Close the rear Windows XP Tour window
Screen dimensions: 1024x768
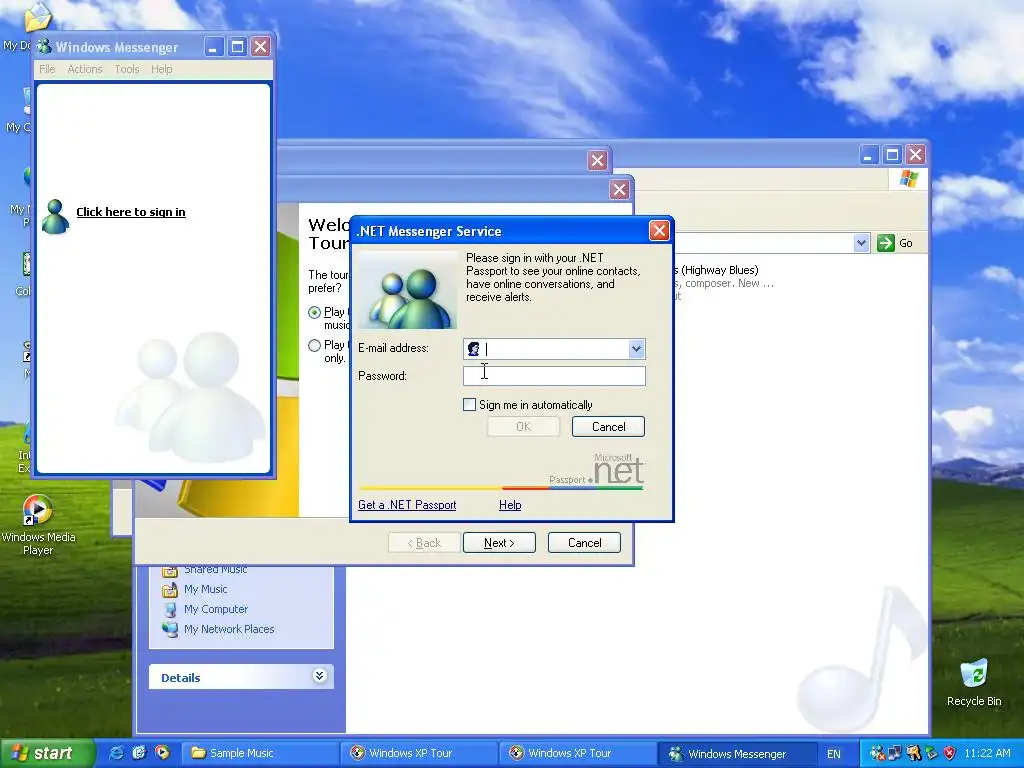click(x=597, y=161)
